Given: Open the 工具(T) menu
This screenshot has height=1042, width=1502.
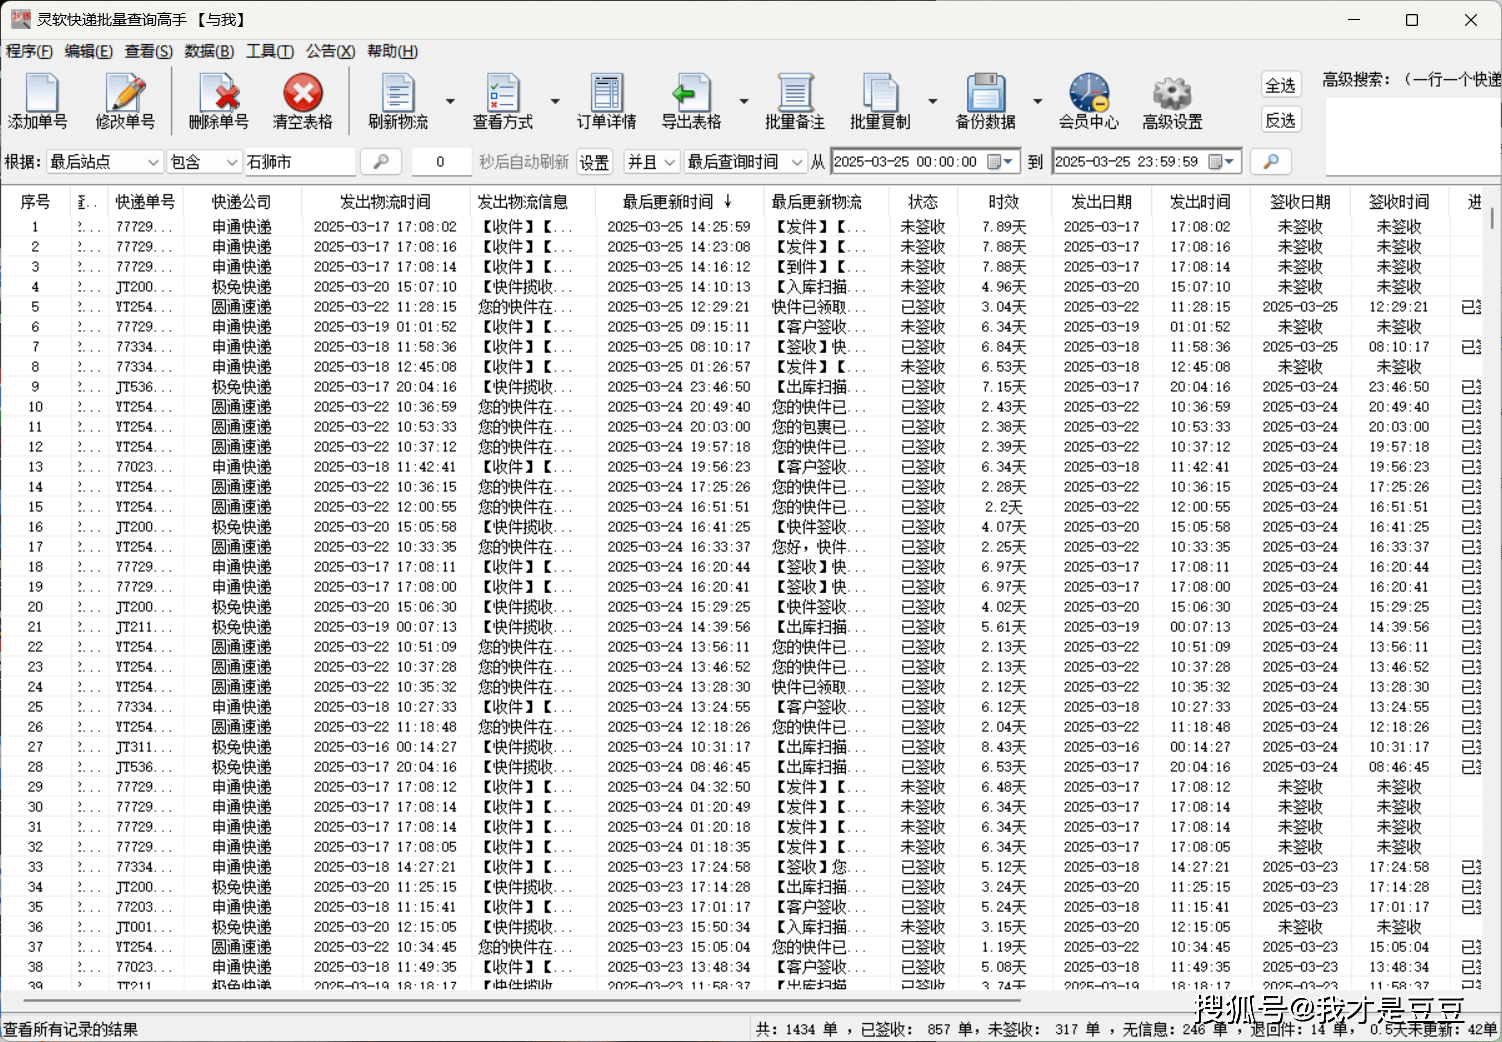Looking at the screenshot, I should pos(270,51).
